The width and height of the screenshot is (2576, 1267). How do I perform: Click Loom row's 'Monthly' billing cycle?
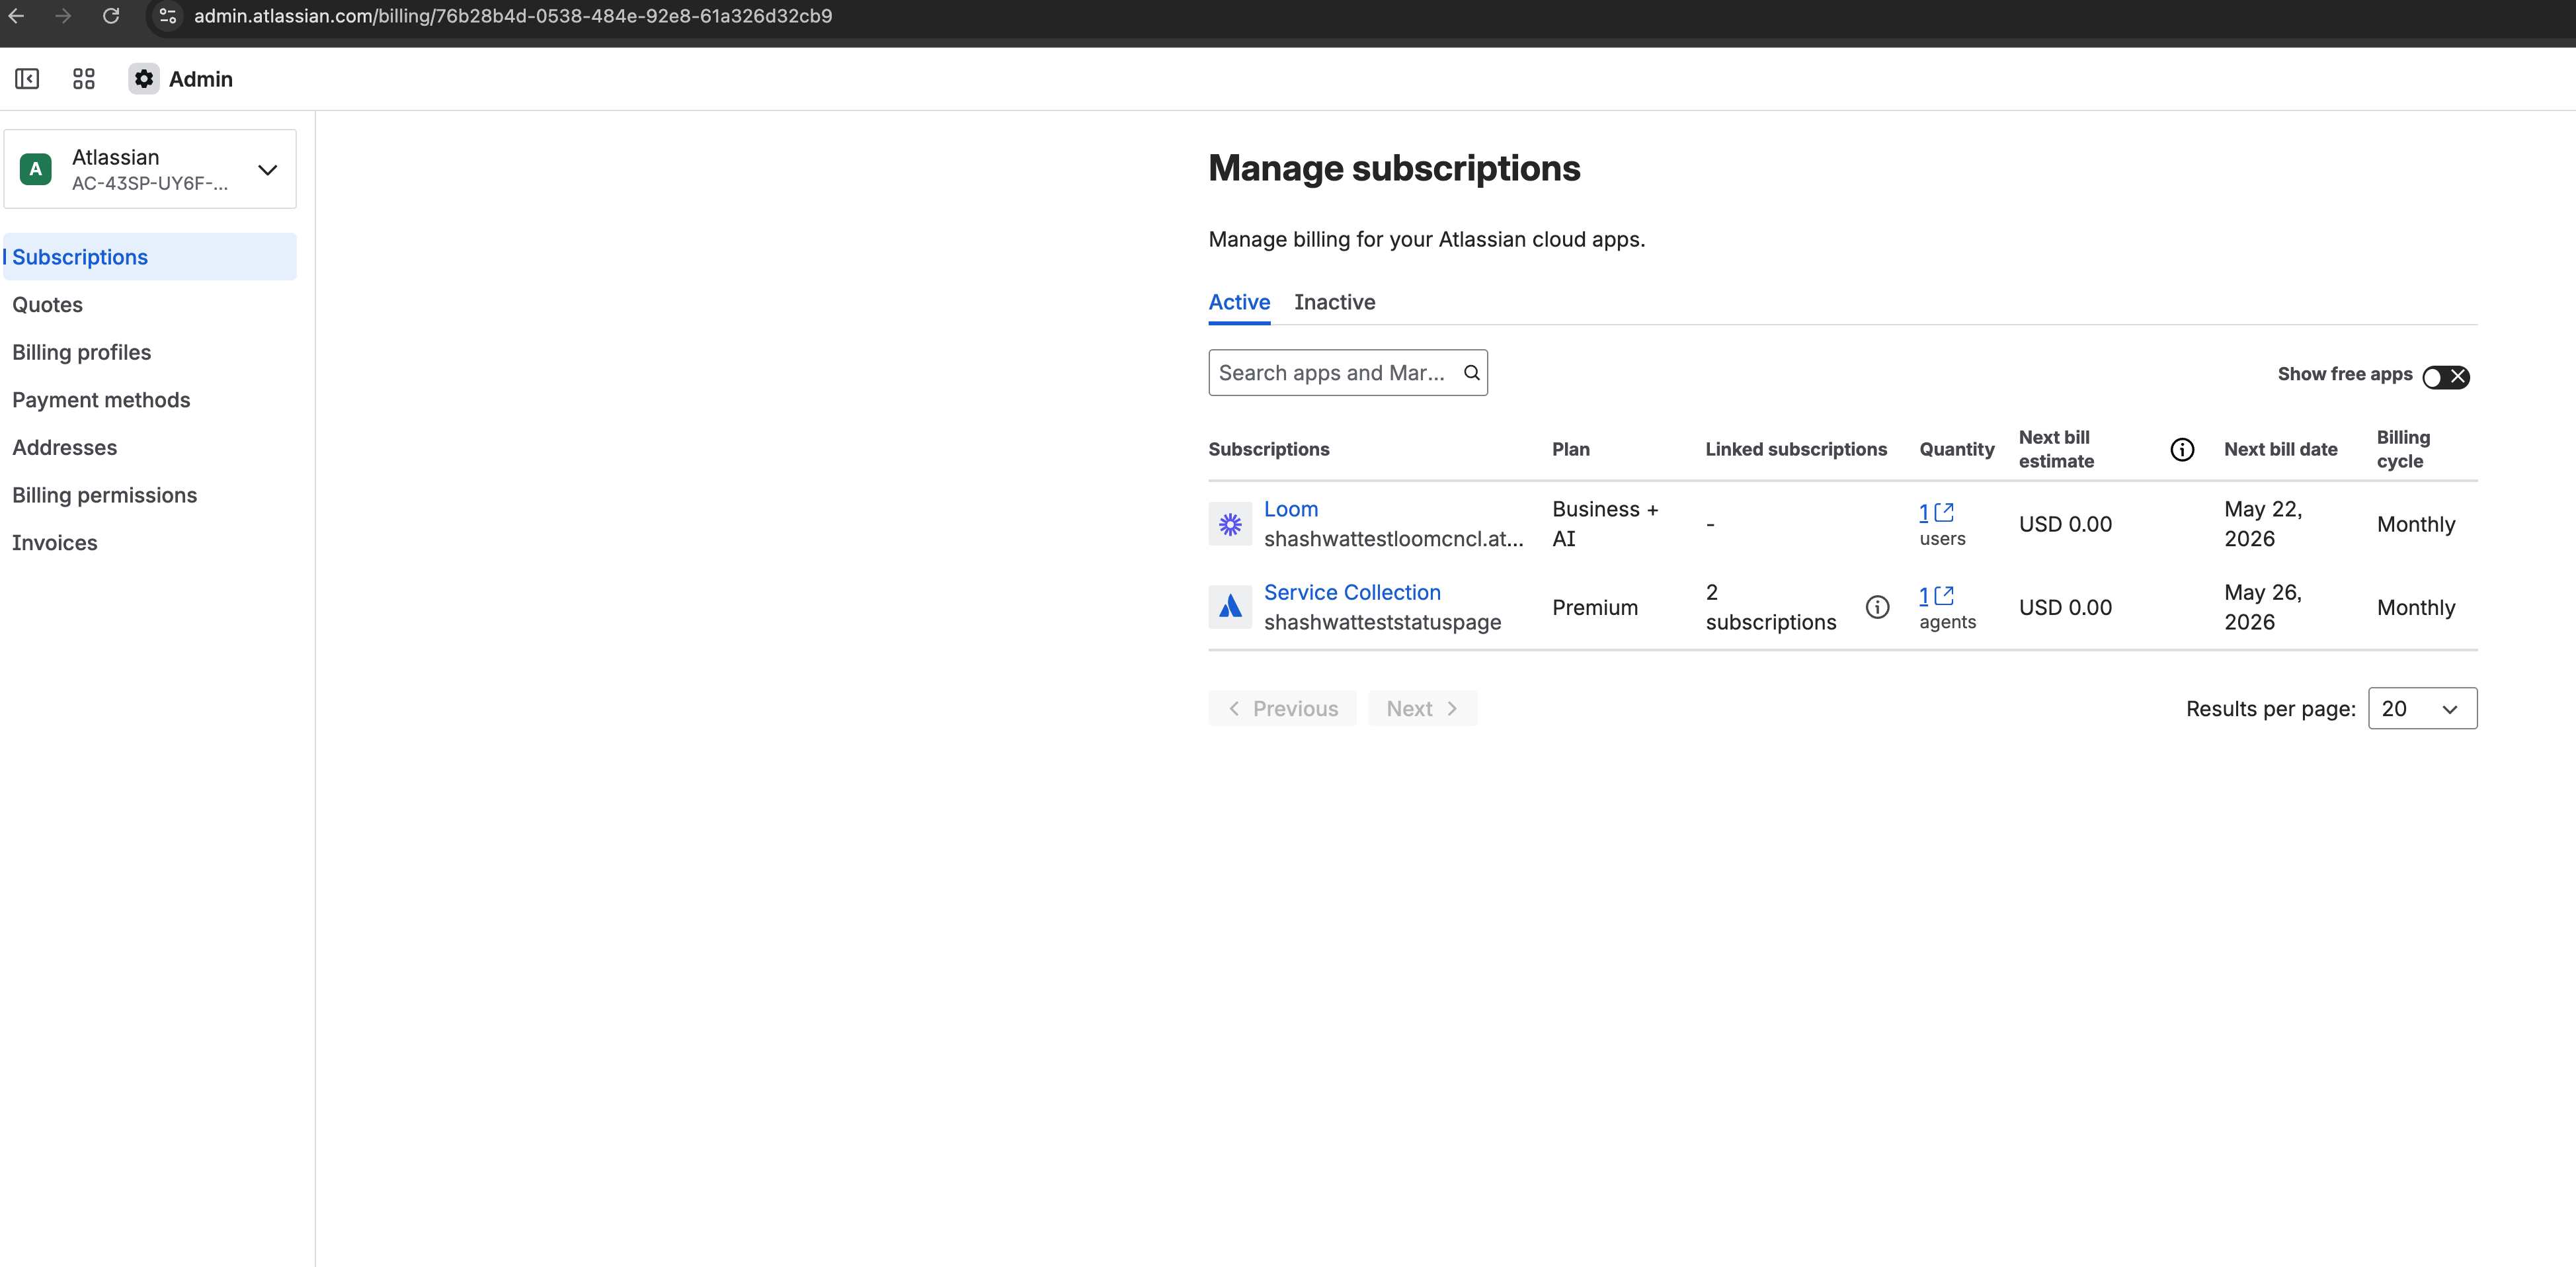(2416, 525)
